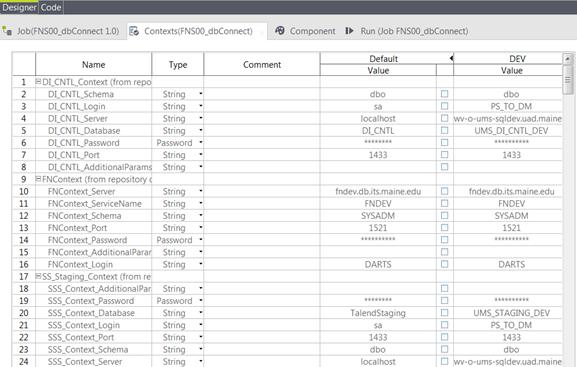Viewport: 577px width, 367px height.
Task: Close the Contexts(FNS00_dbConnect) tab
Action: coord(262,33)
